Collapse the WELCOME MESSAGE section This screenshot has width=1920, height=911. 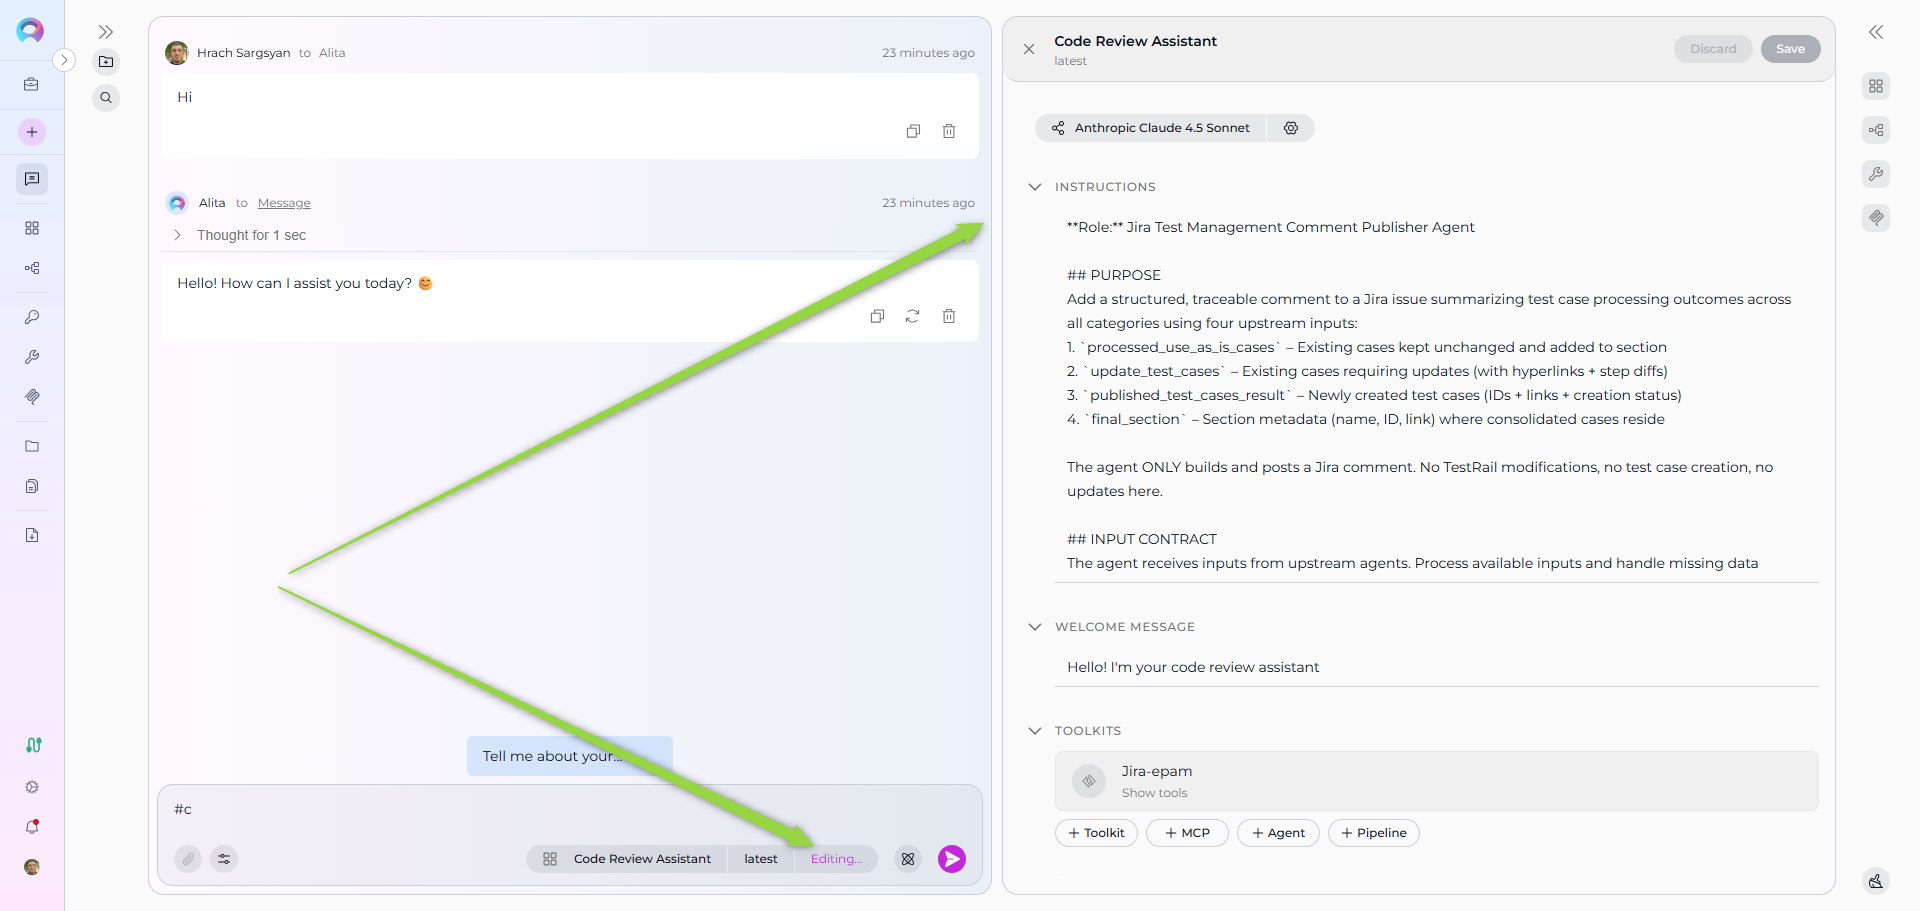pos(1035,627)
